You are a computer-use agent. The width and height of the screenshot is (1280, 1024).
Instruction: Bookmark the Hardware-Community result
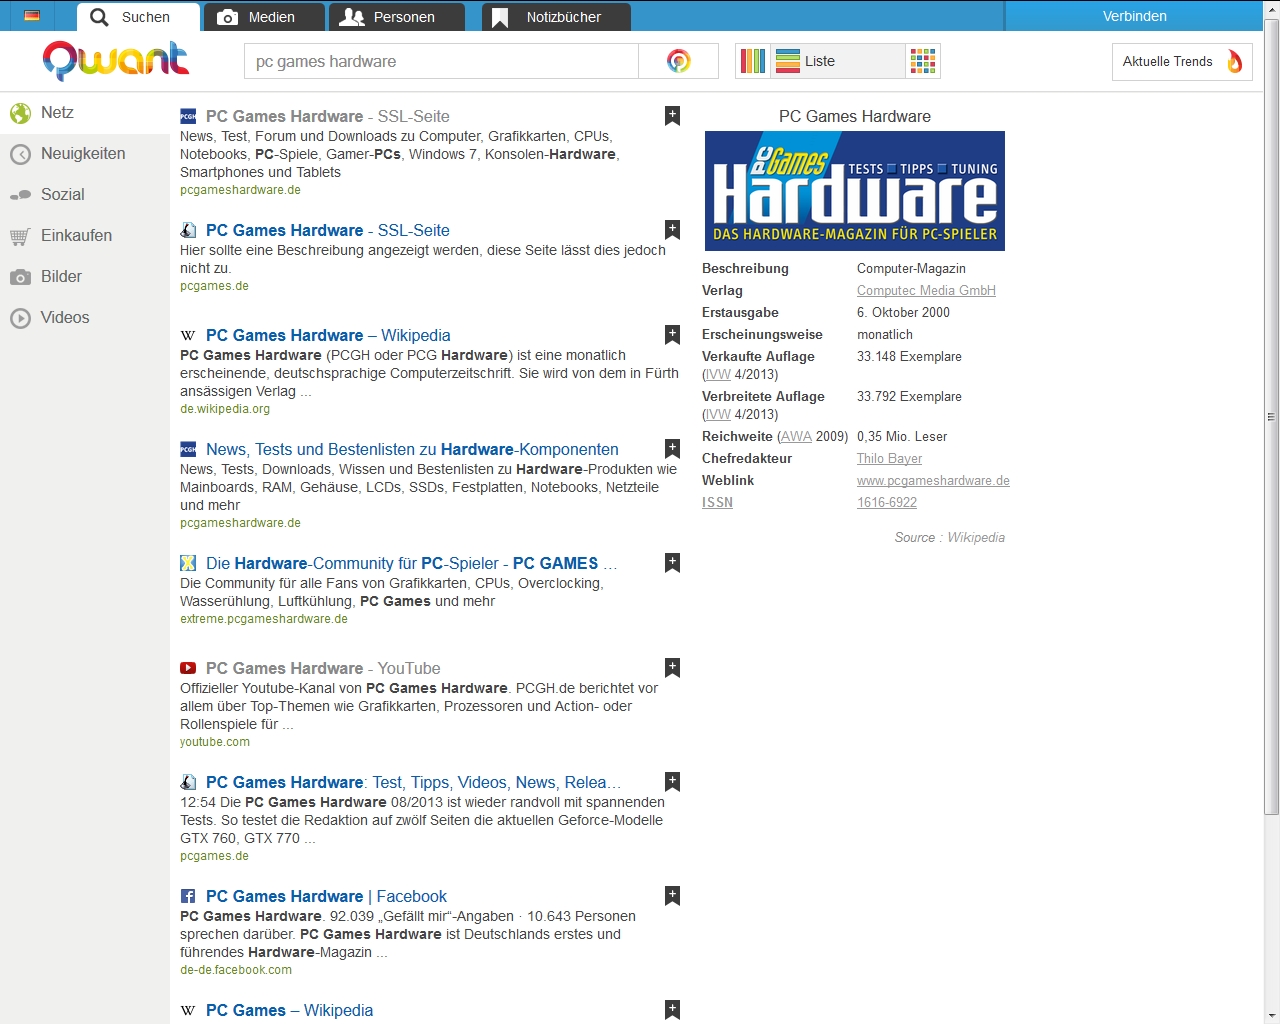[673, 563]
